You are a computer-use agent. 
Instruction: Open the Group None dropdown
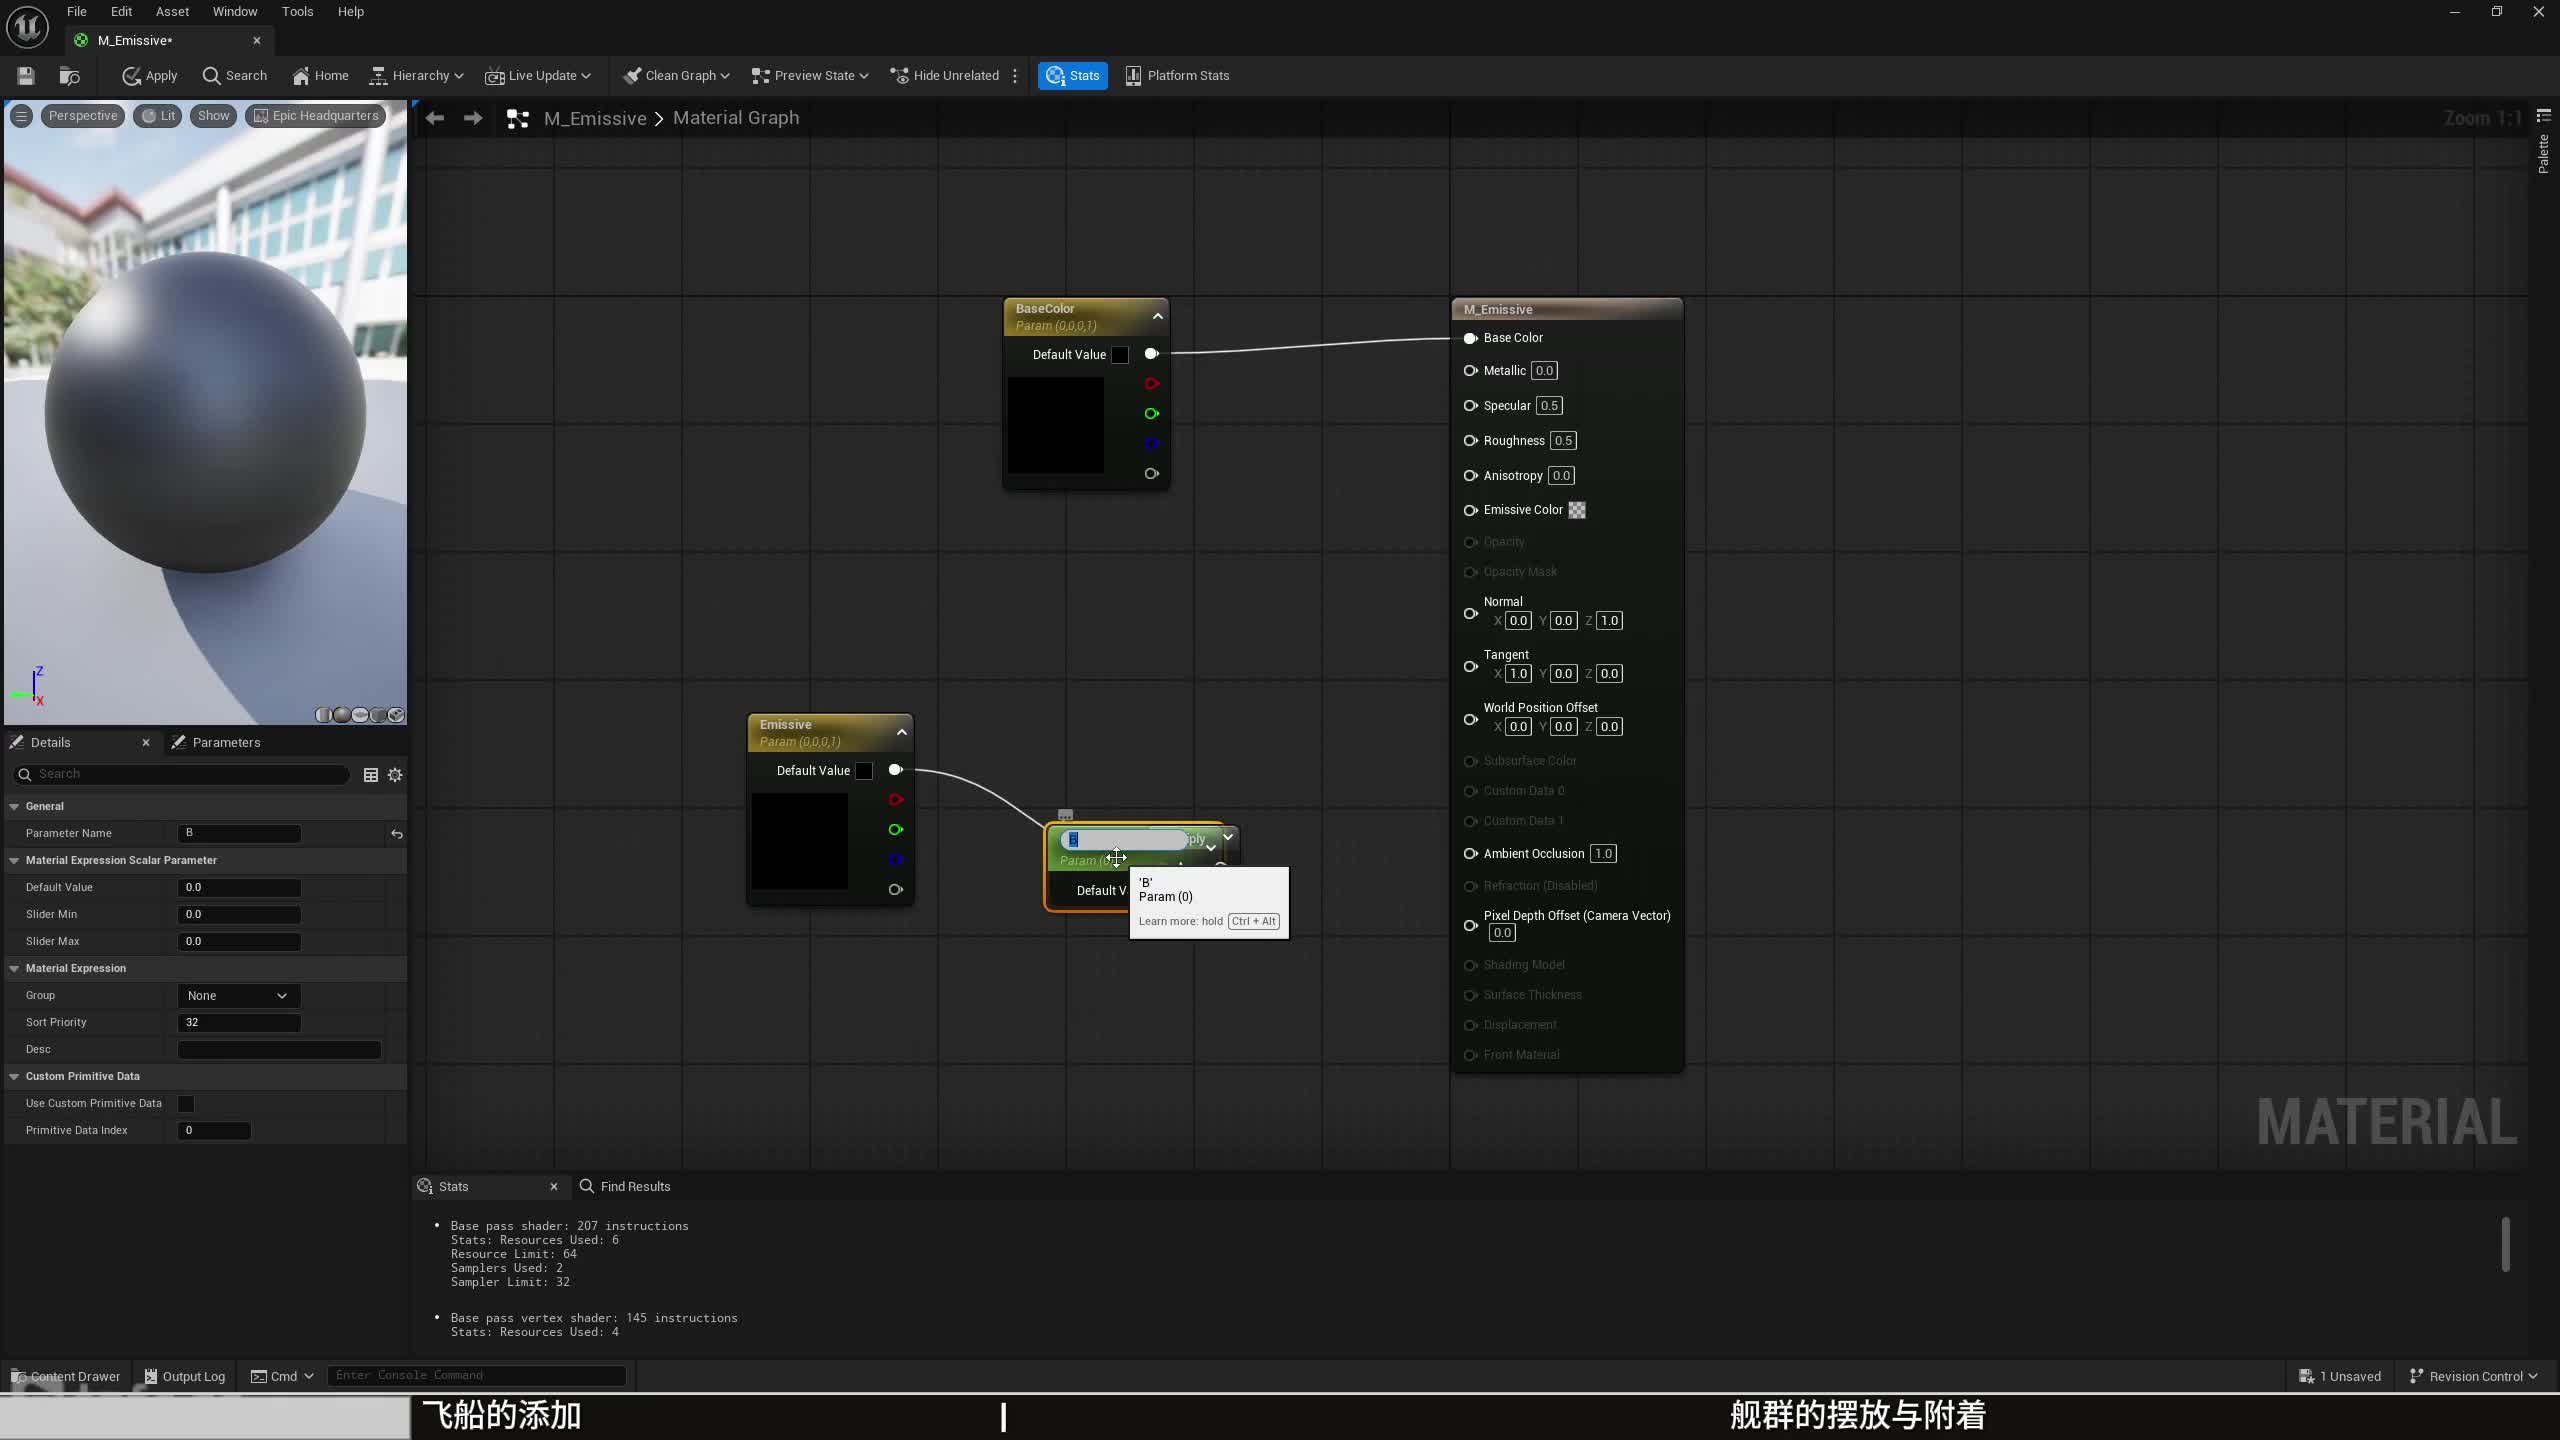click(238, 996)
